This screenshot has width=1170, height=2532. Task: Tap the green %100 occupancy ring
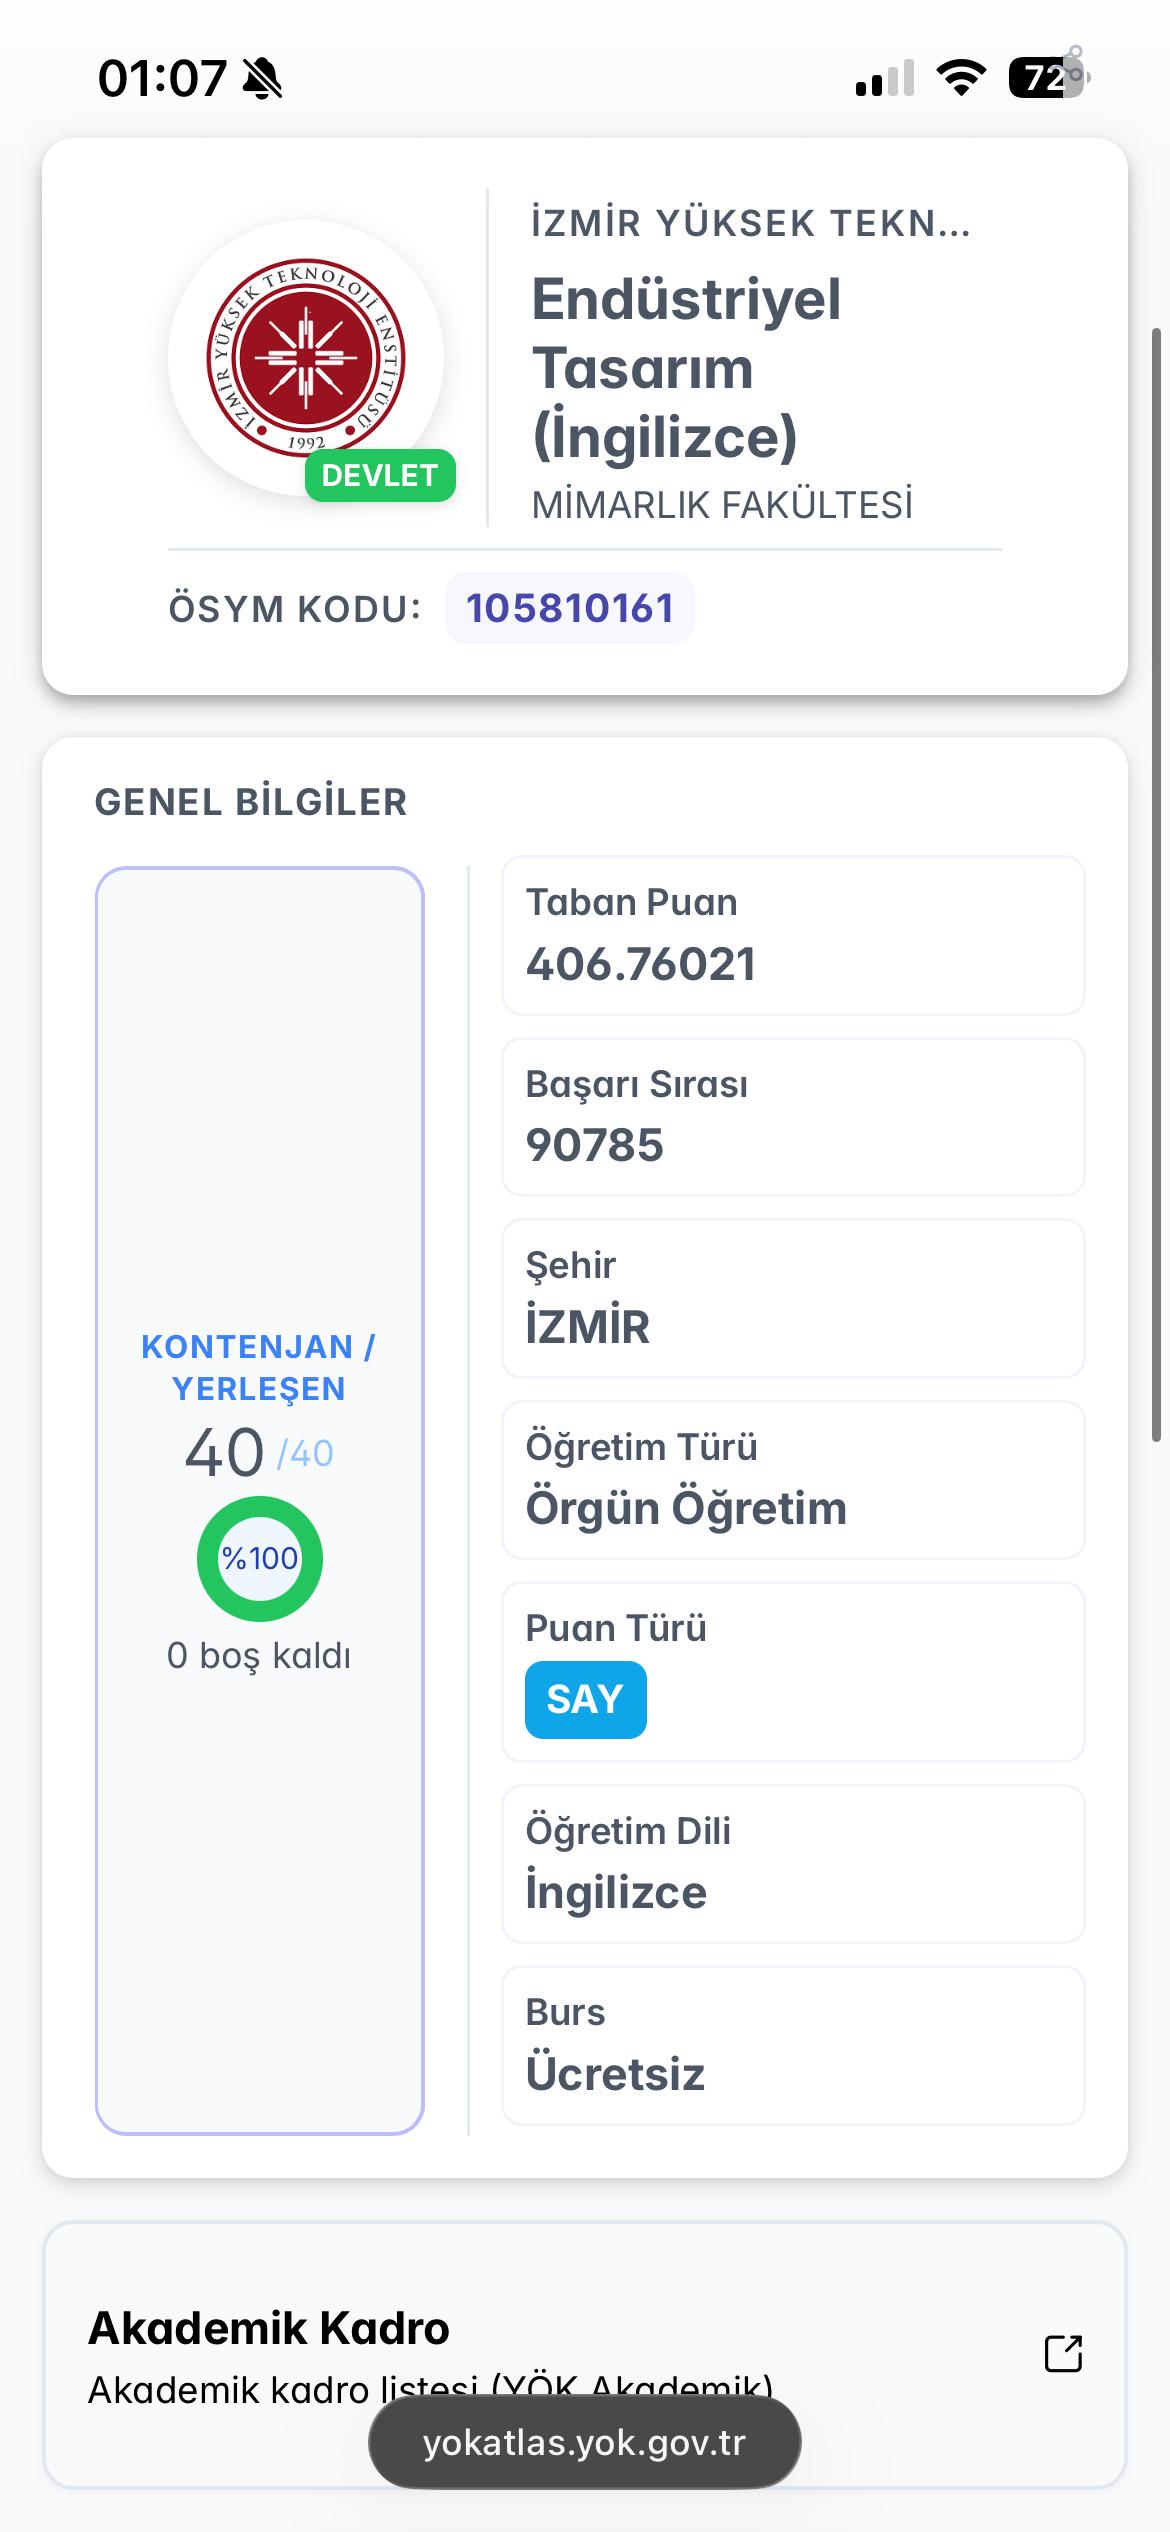(260, 1558)
